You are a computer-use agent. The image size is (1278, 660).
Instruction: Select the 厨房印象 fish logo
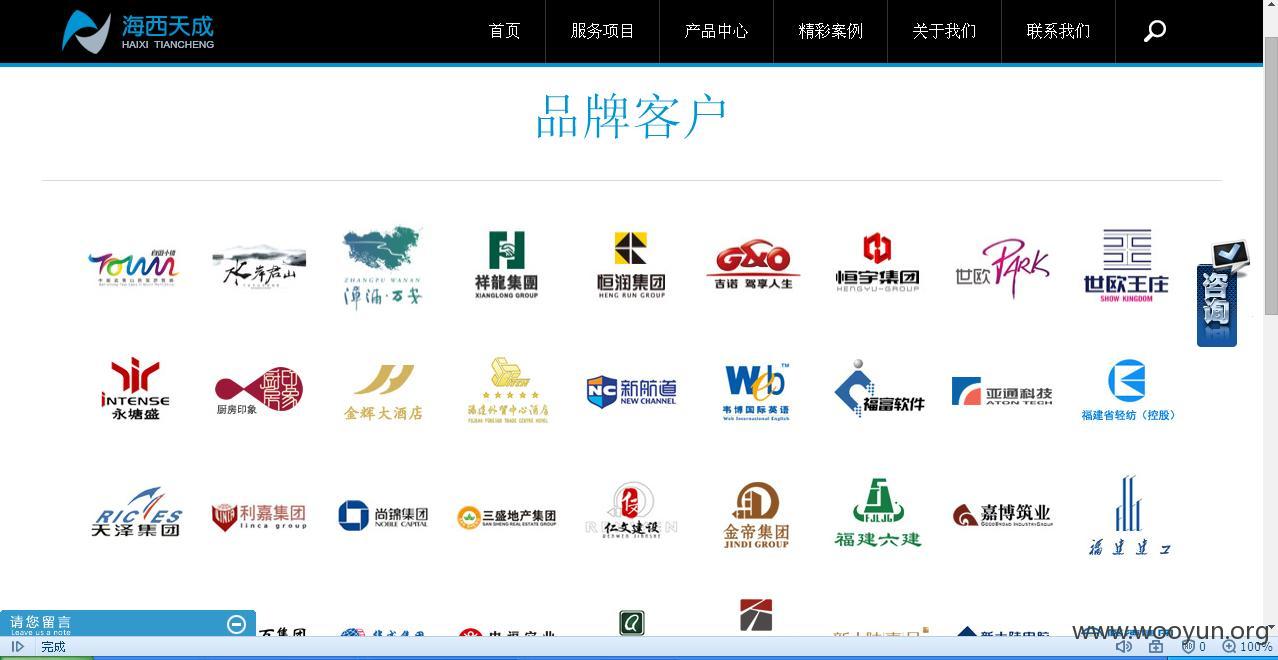259,390
